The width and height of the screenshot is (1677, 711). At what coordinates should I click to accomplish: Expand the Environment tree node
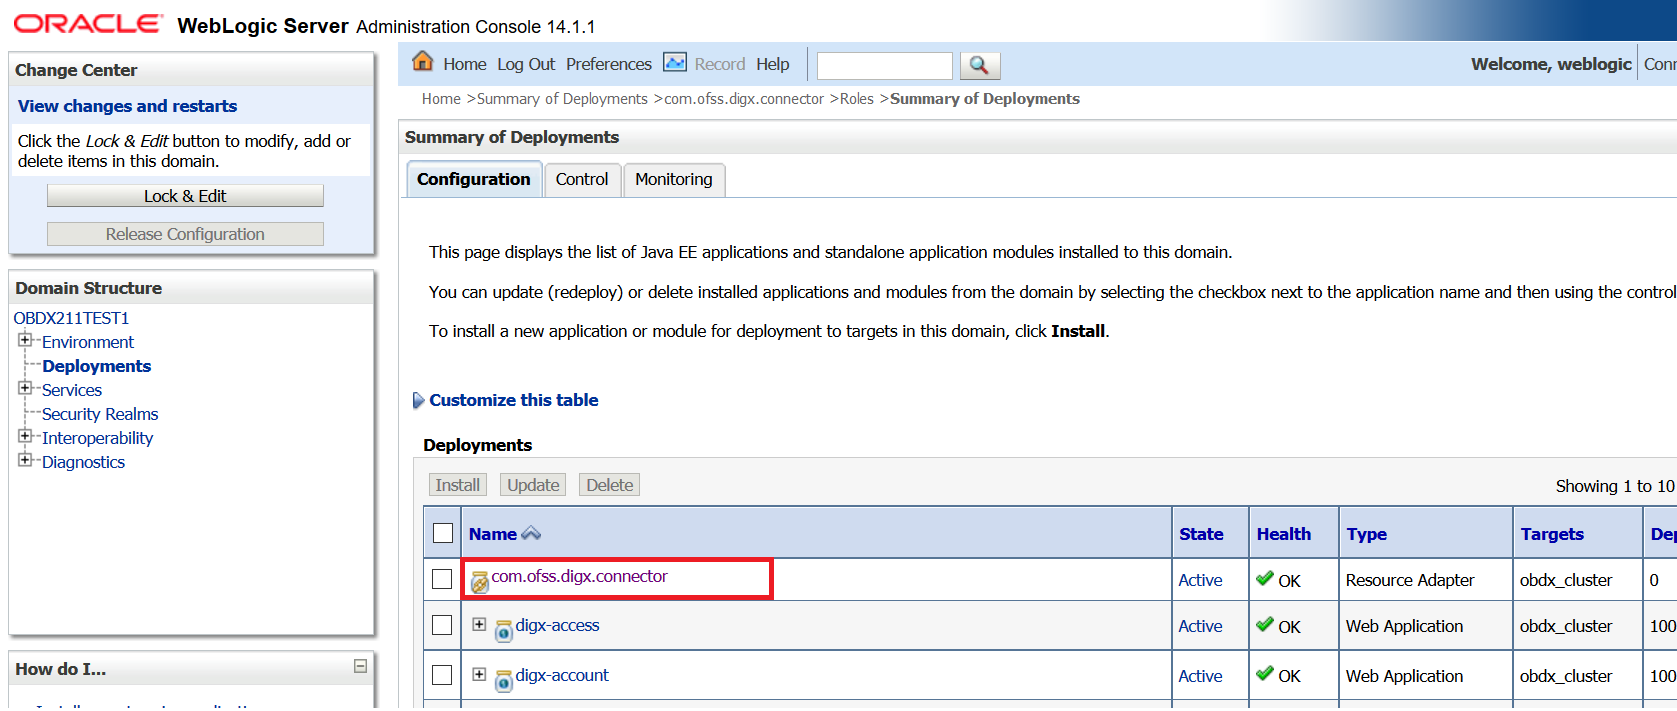25,340
